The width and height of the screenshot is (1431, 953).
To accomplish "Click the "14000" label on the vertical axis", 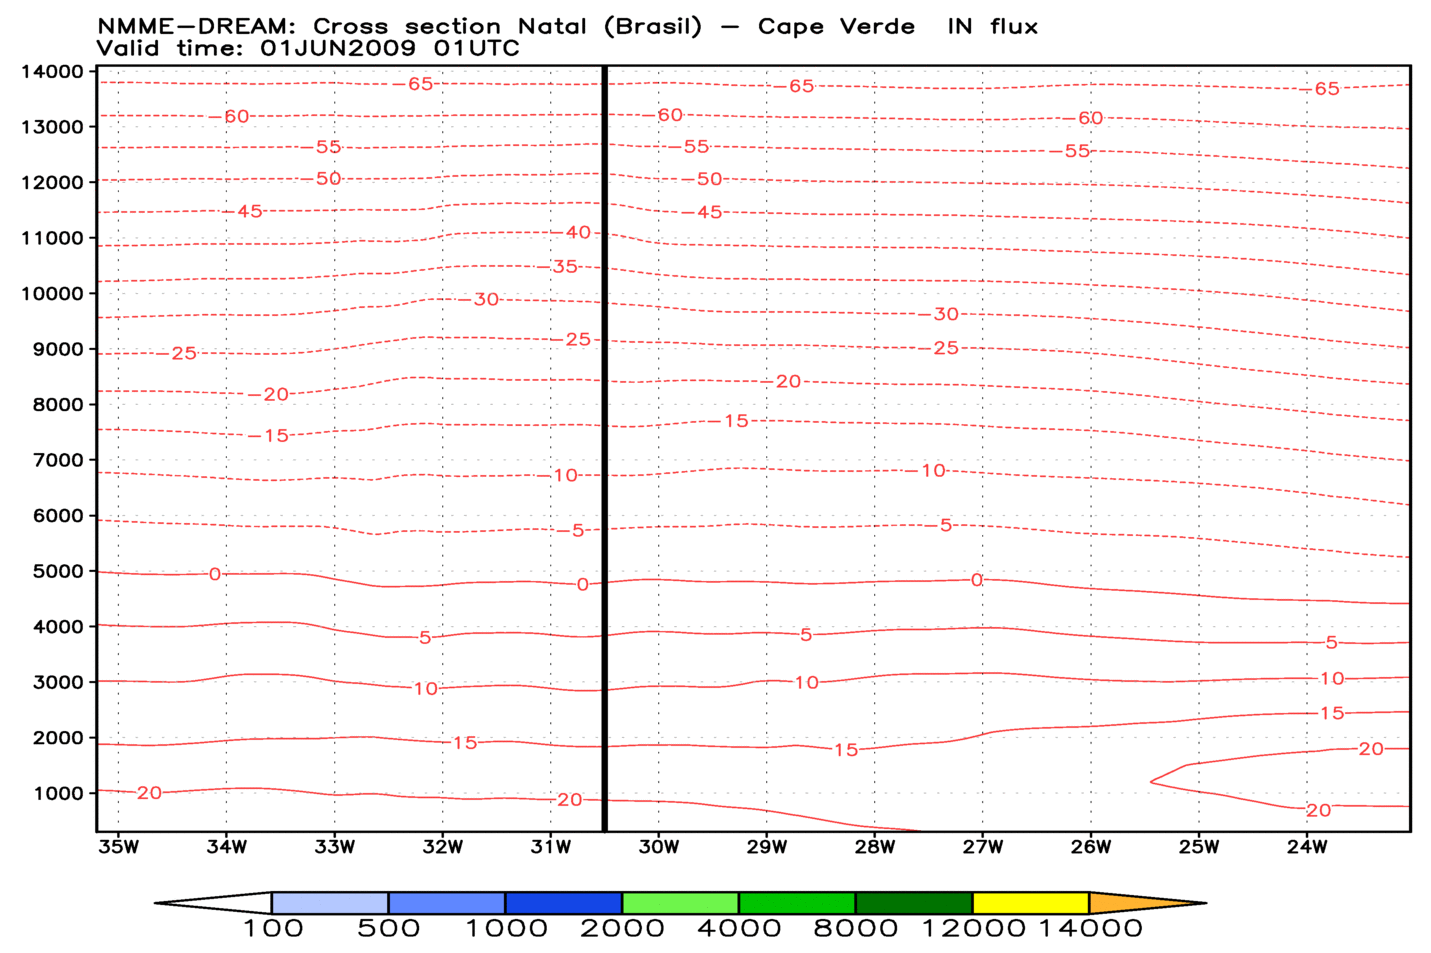I will [x=52, y=71].
